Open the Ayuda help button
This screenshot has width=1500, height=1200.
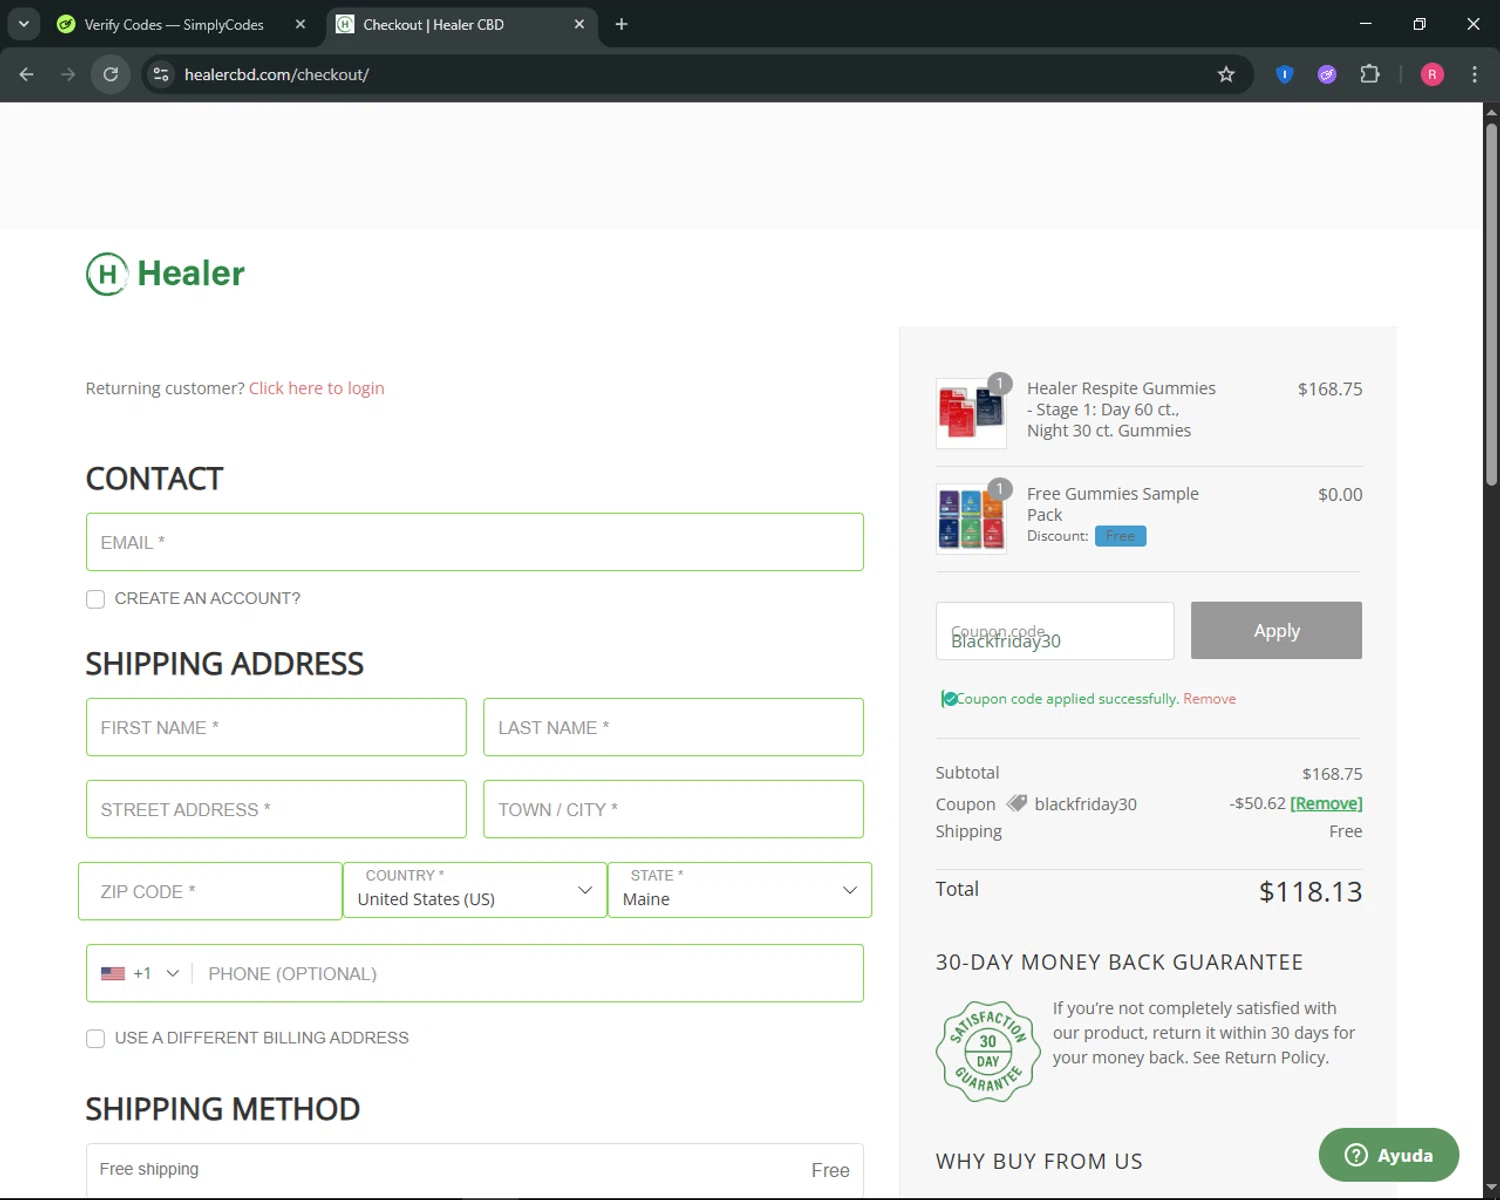[x=1388, y=1155]
